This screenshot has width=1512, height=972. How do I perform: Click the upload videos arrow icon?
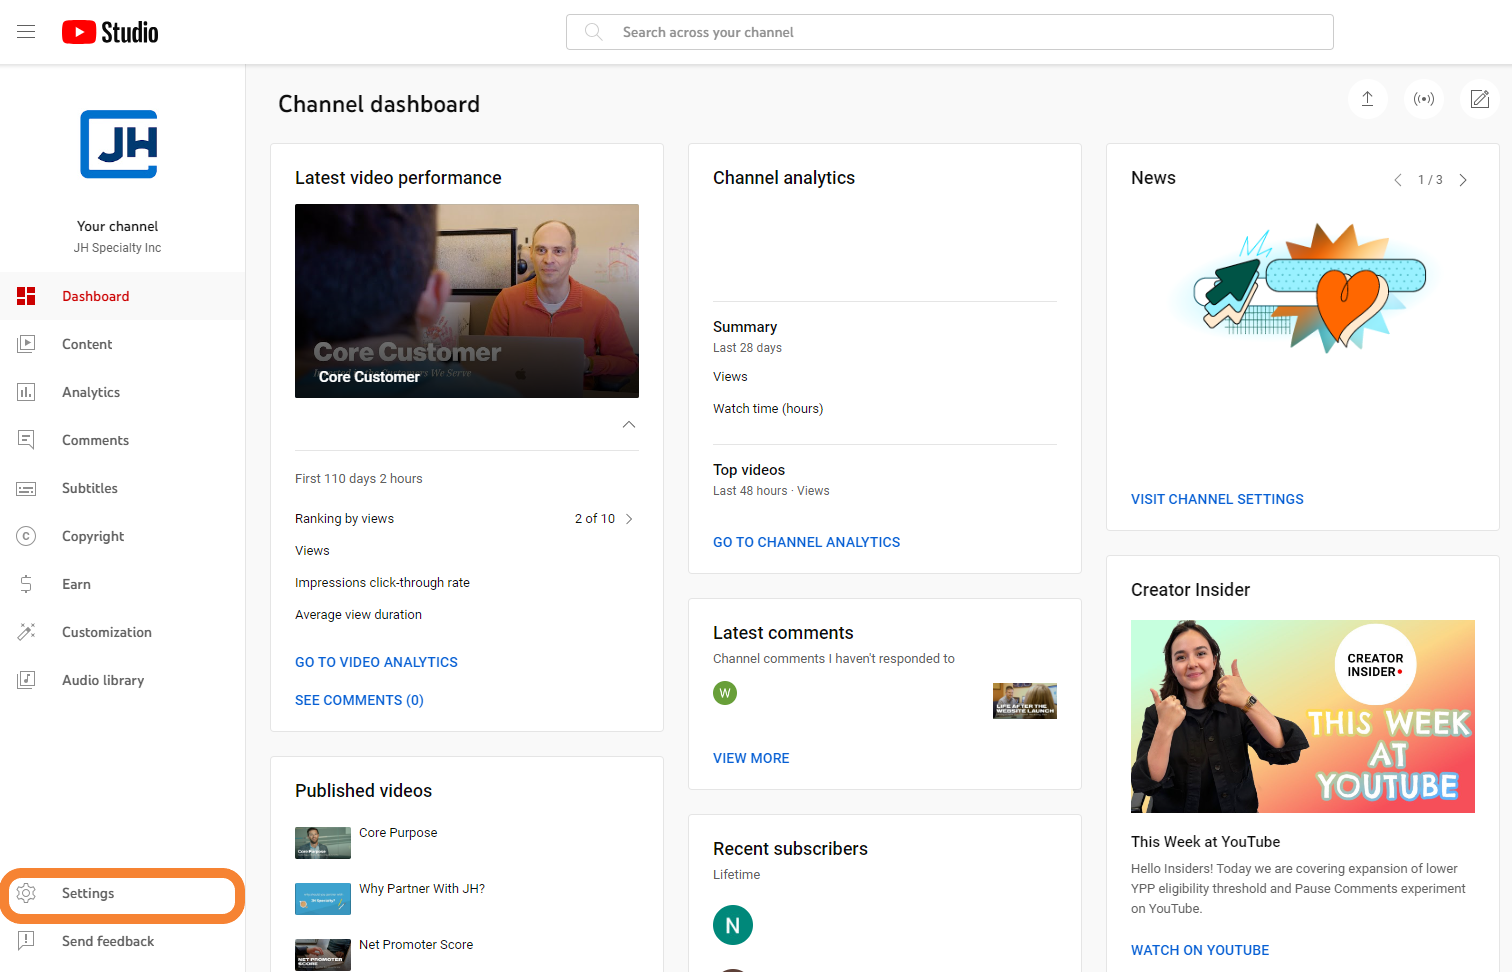click(1367, 99)
